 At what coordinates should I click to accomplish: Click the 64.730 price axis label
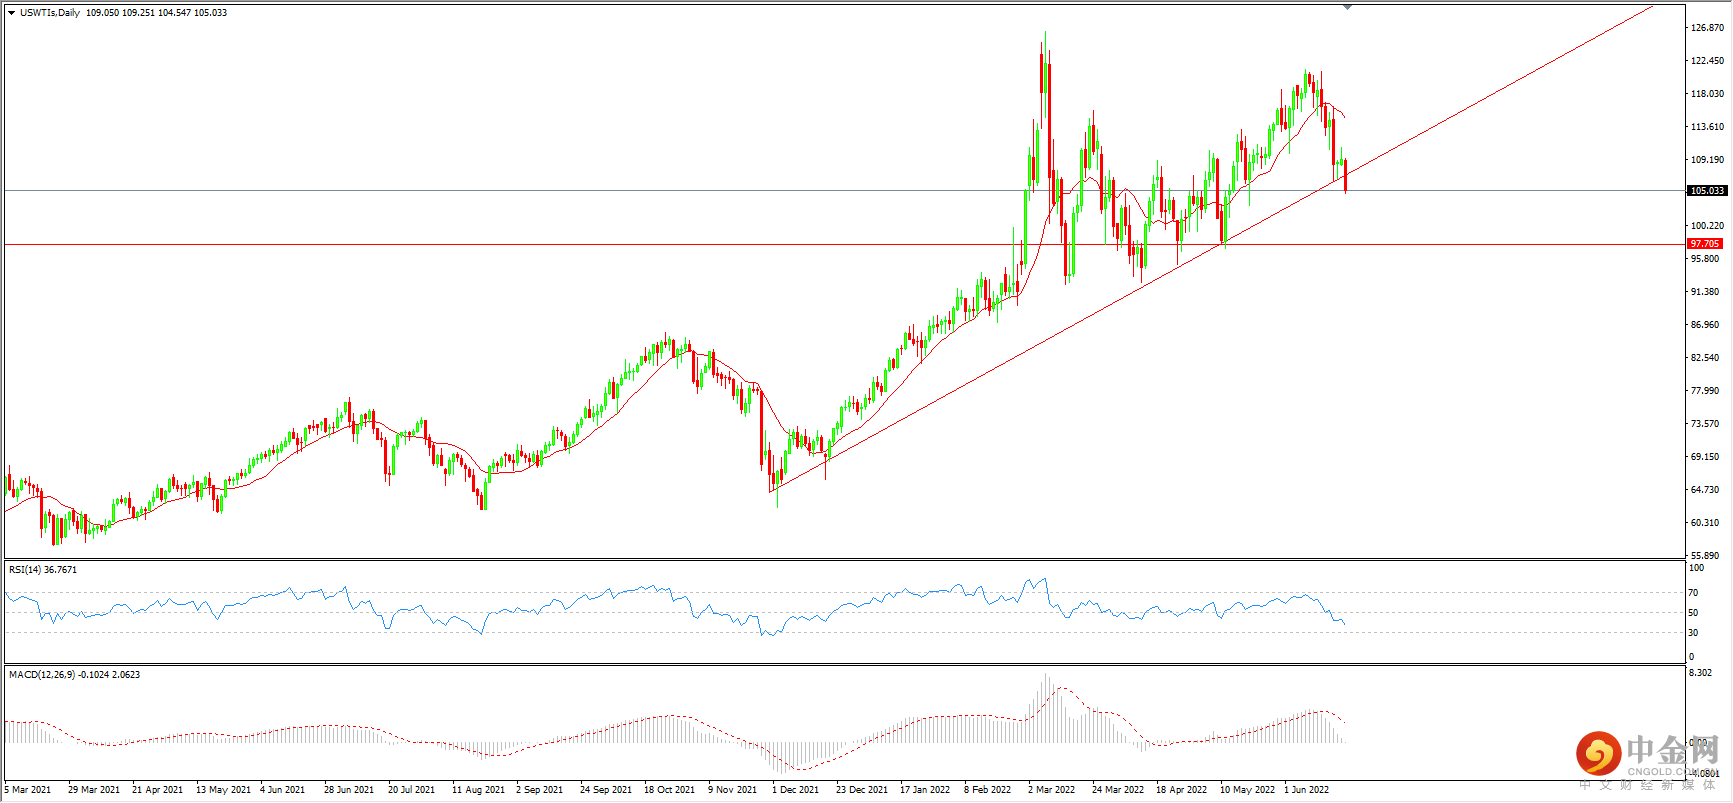[x=1705, y=490]
